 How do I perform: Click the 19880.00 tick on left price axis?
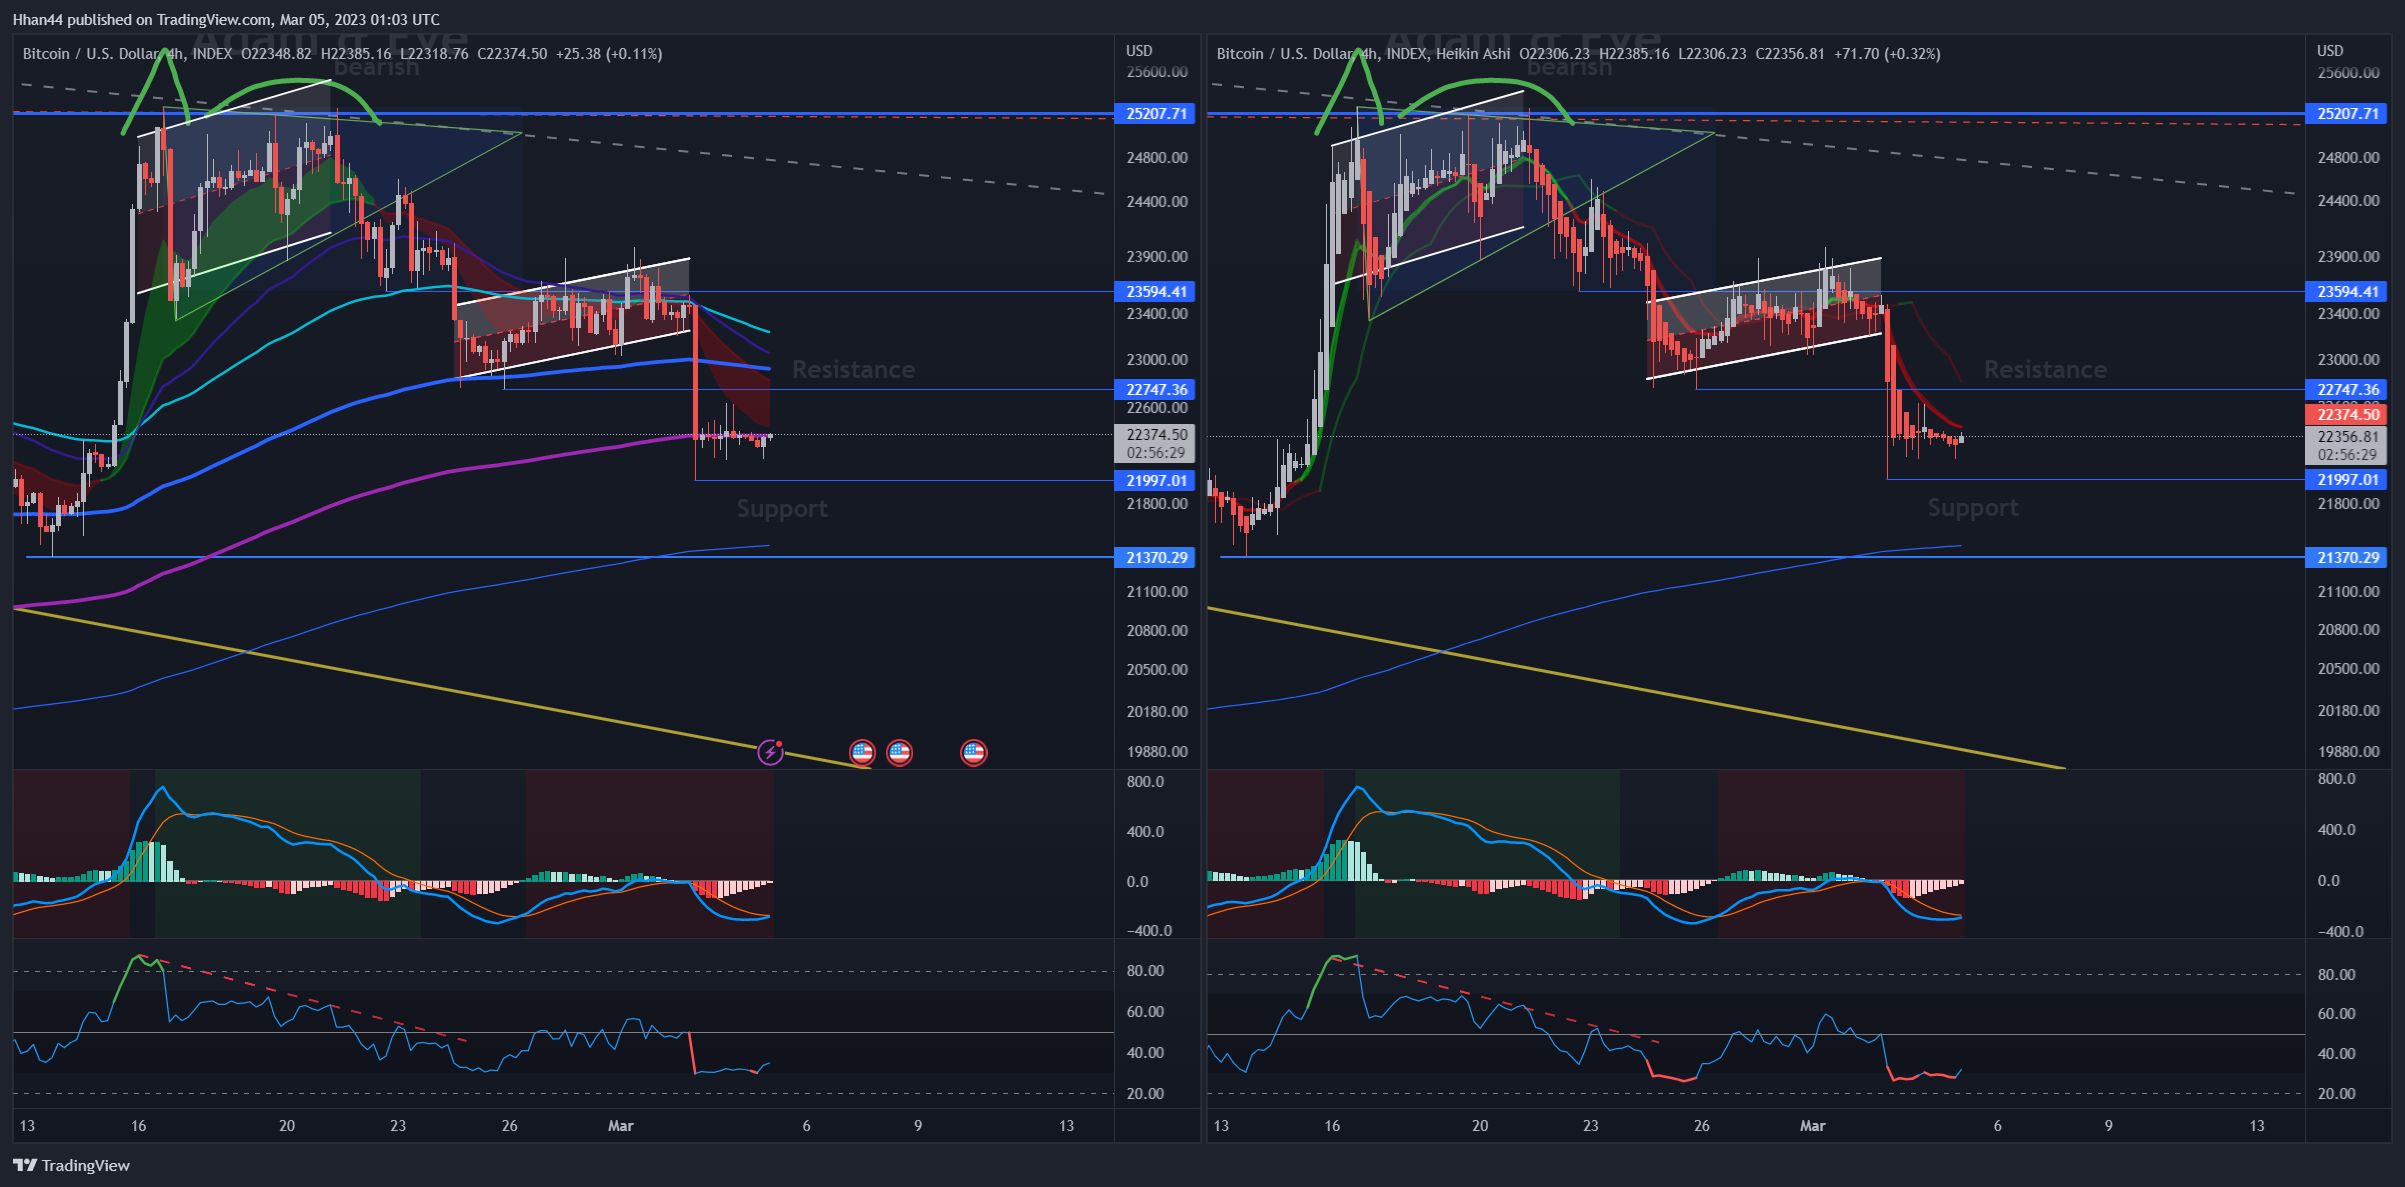point(1157,752)
